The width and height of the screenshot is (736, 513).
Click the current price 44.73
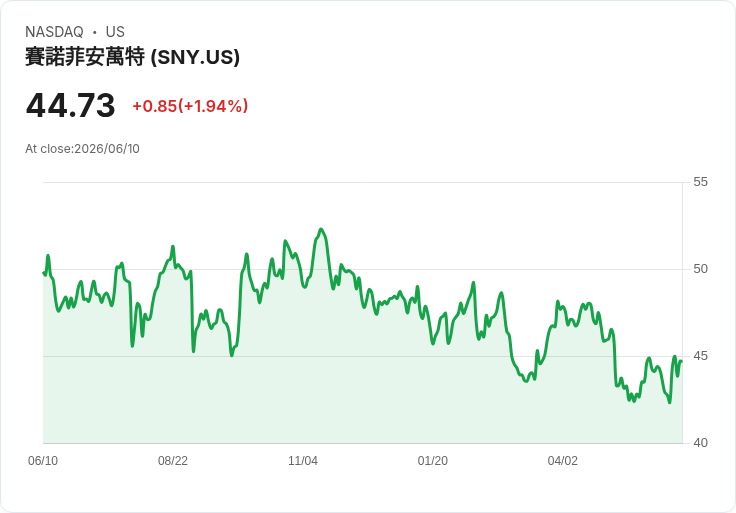click(x=70, y=105)
